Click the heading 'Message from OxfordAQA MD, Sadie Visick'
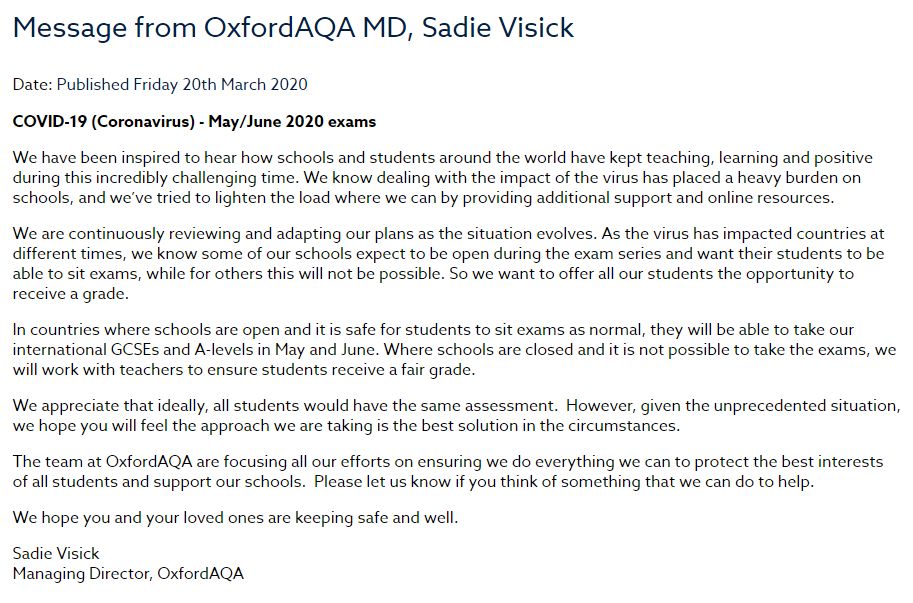Screen dimensions: 913x603 293,28
